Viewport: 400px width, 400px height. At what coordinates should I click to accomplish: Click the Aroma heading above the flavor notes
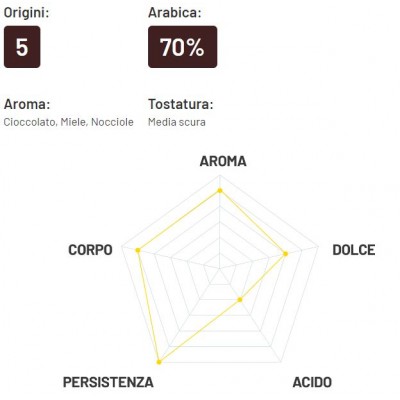[27, 104]
